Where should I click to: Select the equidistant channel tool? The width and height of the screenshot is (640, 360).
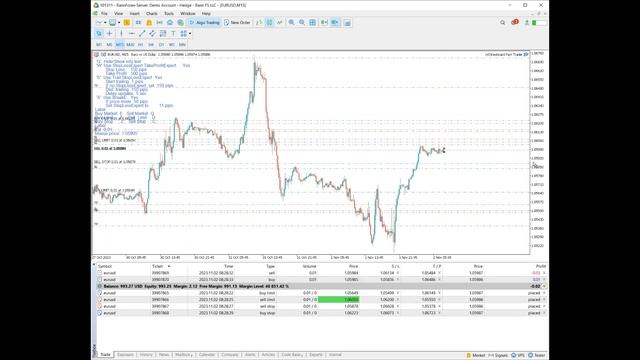coord(152,33)
